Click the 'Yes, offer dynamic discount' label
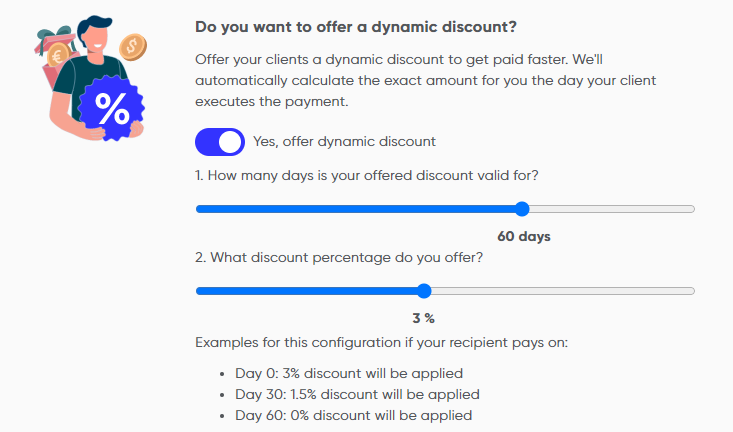This screenshot has width=733, height=432. [344, 142]
